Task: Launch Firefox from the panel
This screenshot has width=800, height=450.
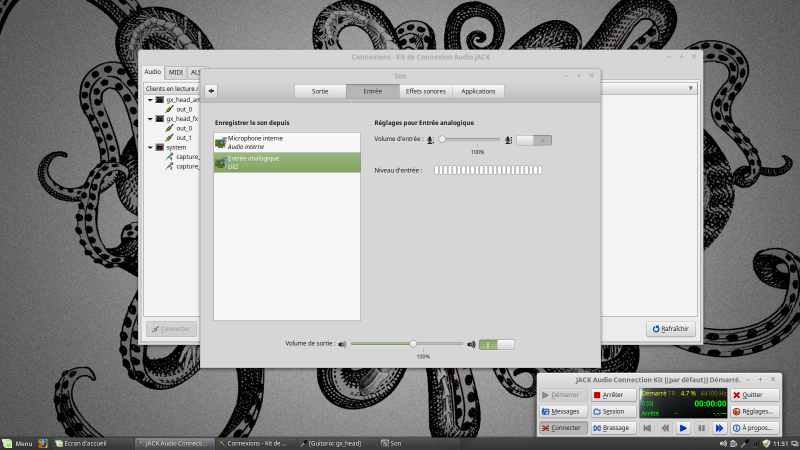Action: (43, 443)
